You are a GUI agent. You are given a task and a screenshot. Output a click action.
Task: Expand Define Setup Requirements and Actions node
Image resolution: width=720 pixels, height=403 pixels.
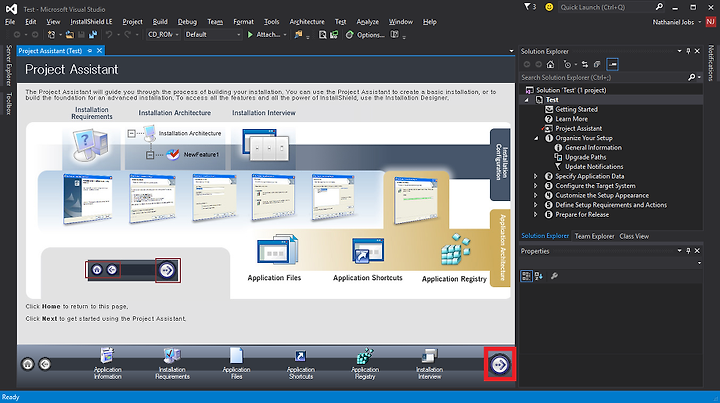535,205
